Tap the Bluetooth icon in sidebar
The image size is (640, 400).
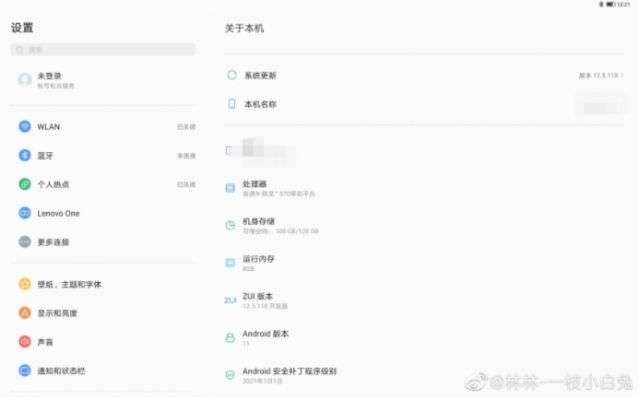[x=25, y=156]
